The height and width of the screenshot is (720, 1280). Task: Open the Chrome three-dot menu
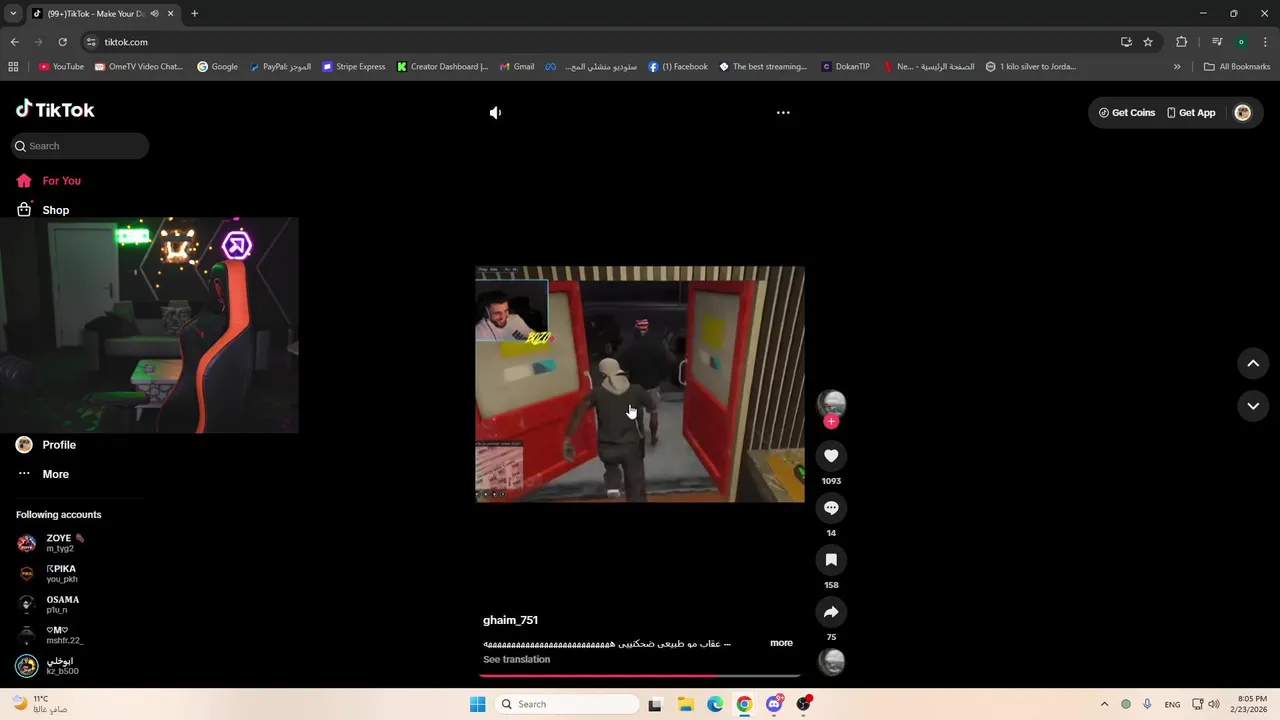point(1265,42)
